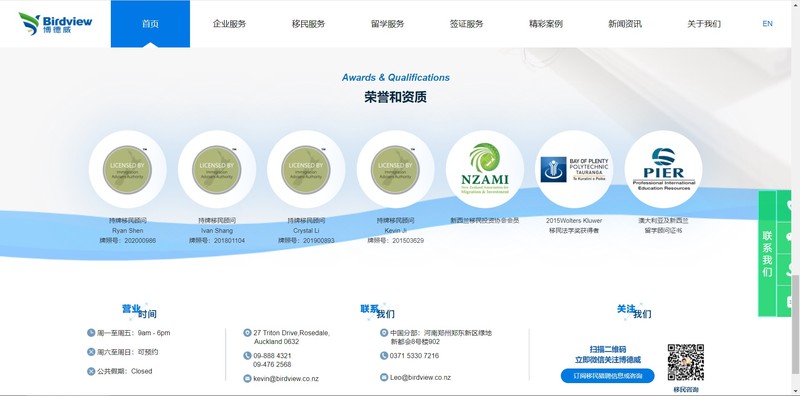Switch the site language to EN

[x=767, y=23]
